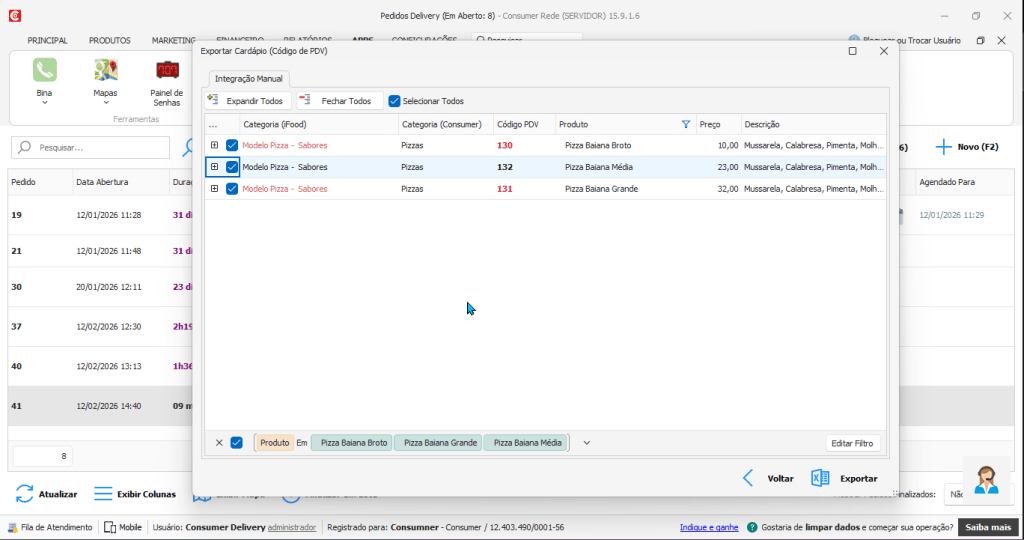This screenshot has height=540, width=1024.
Task: Click the Pesquisar field in orders window
Action: [x=90, y=148]
